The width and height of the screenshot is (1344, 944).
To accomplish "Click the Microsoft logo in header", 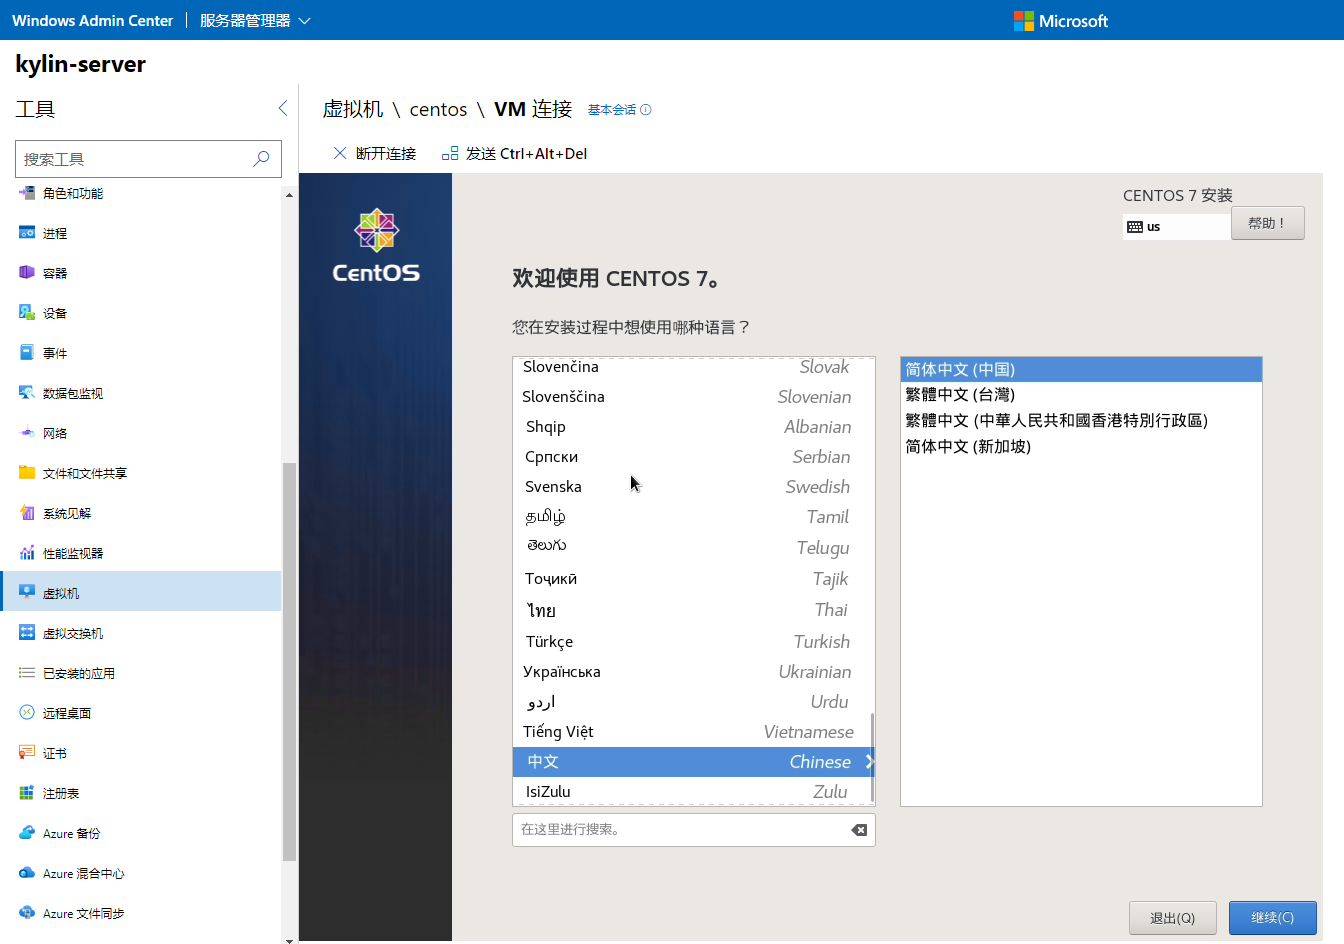I will [x=1061, y=21].
